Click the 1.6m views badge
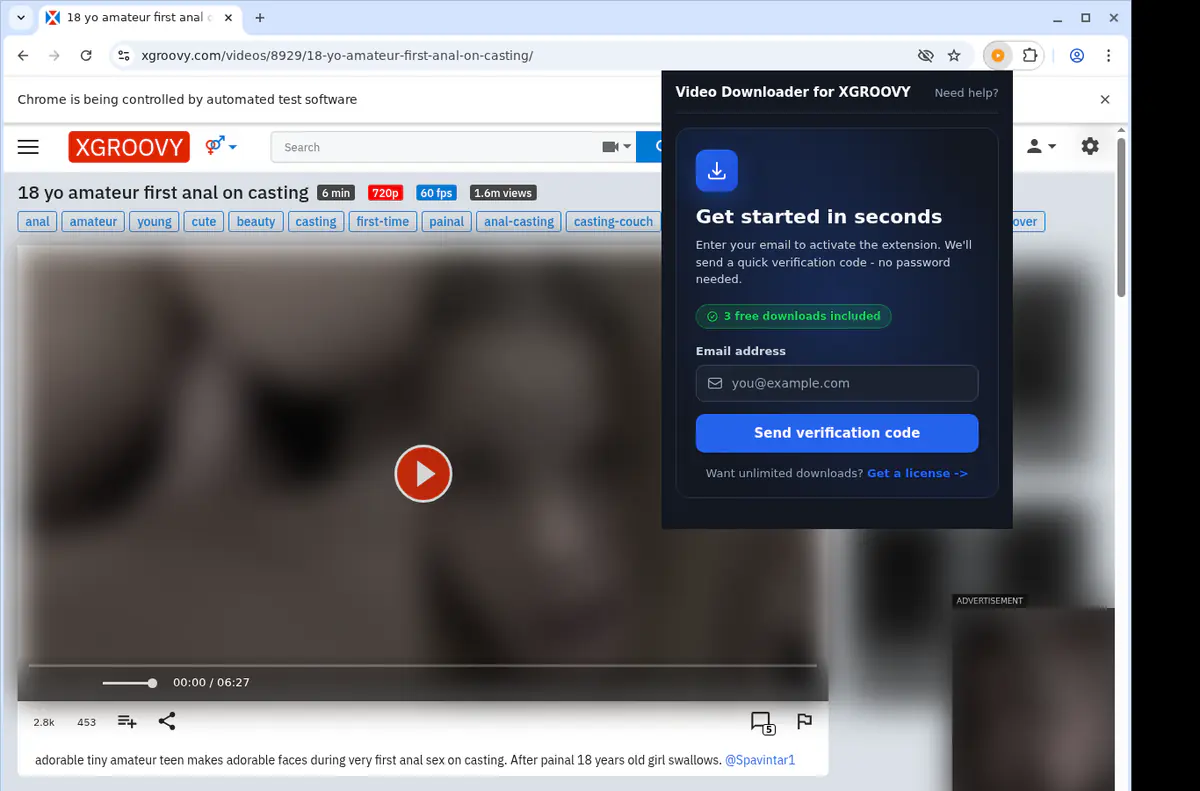The width and height of the screenshot is (1200, 791). tap(503, 193)
